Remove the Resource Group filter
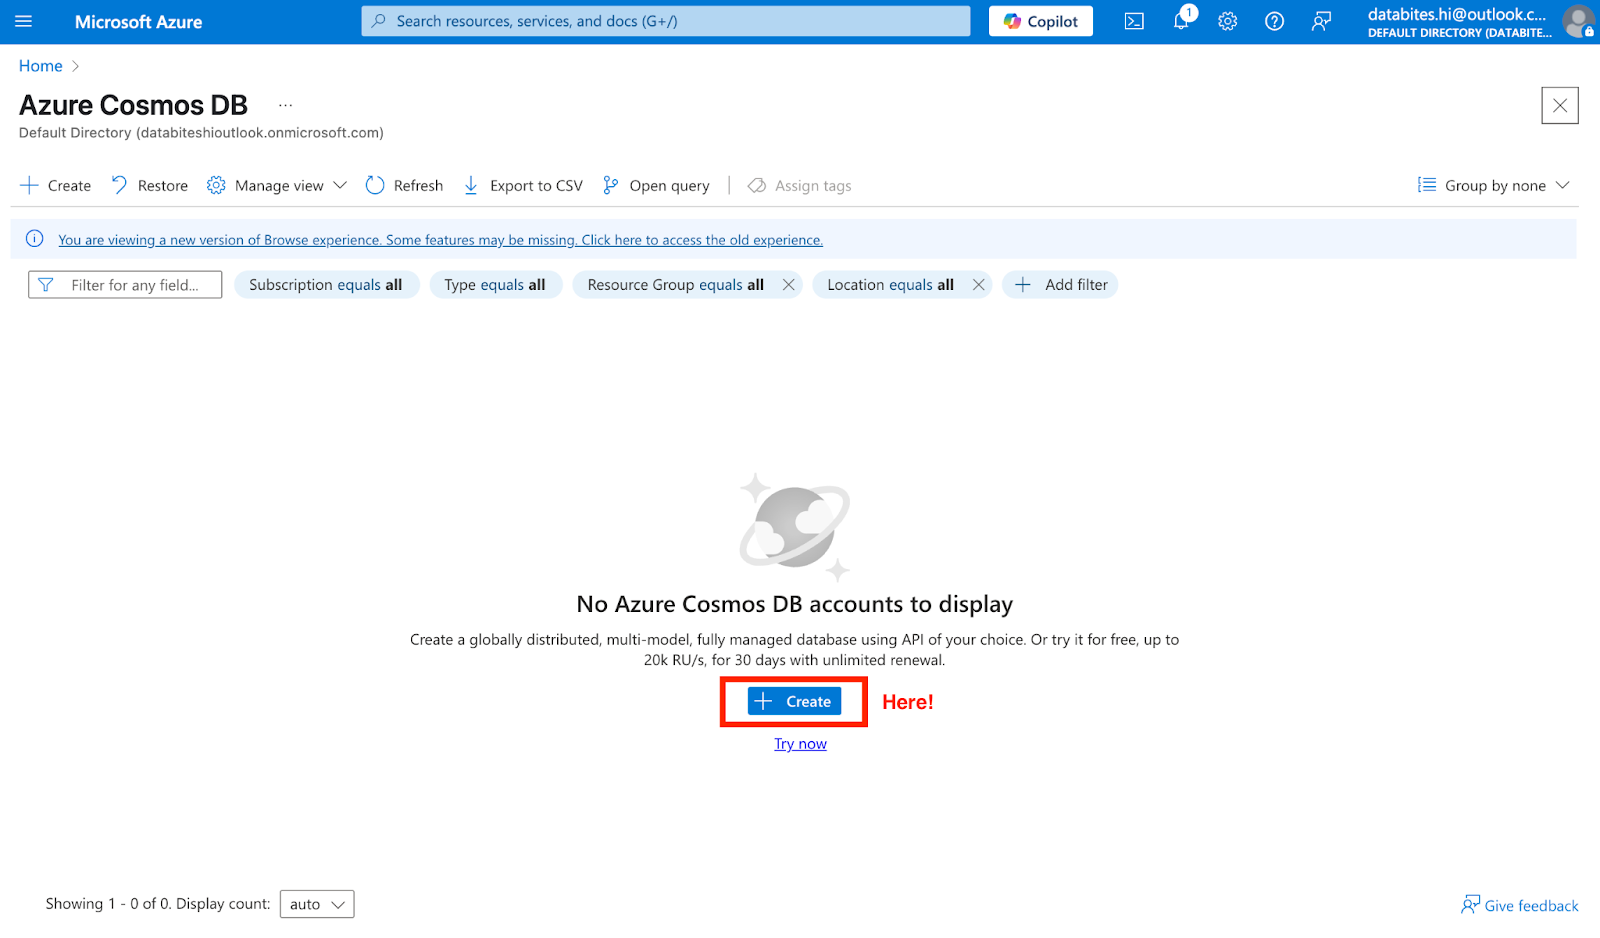 click(x=789, y=285)
